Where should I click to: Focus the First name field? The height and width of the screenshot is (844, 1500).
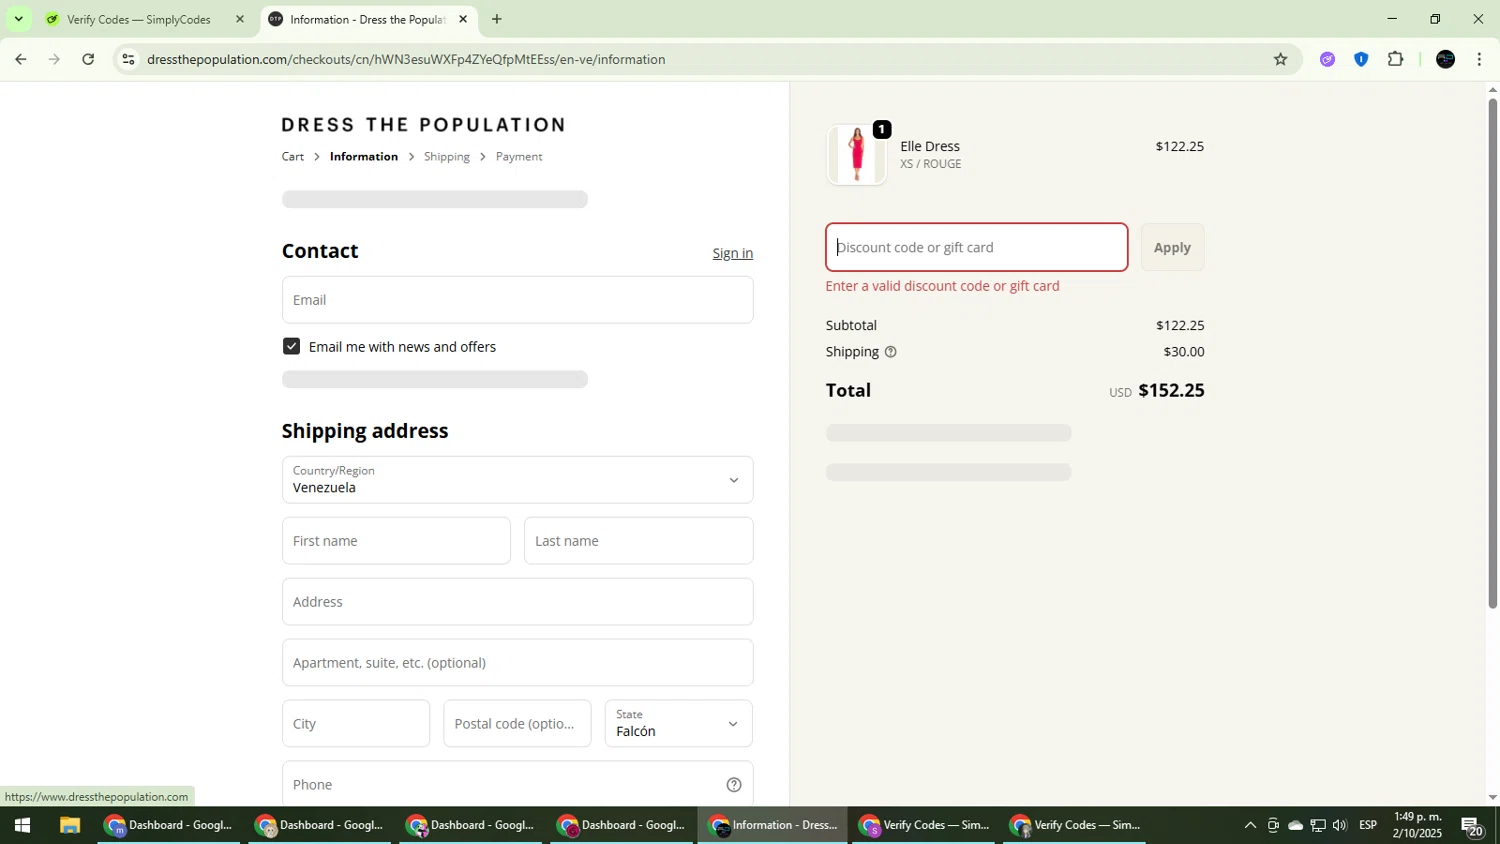pos(396,541)
